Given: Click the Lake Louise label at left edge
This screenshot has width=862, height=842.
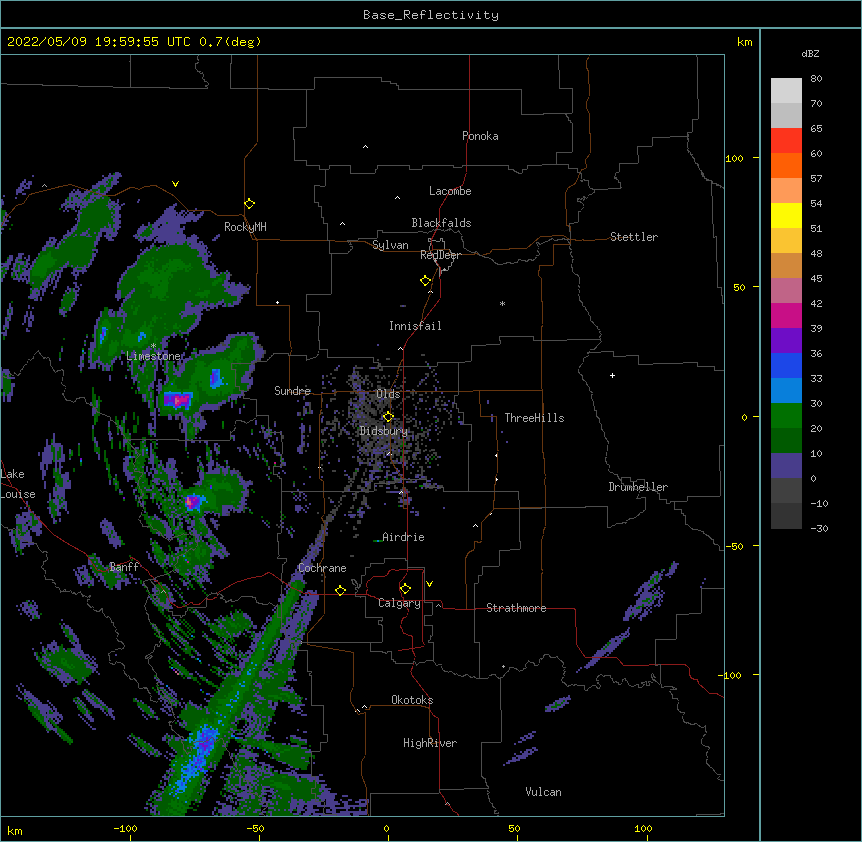Looking at the screenshot, I should [x=18, y=484].
